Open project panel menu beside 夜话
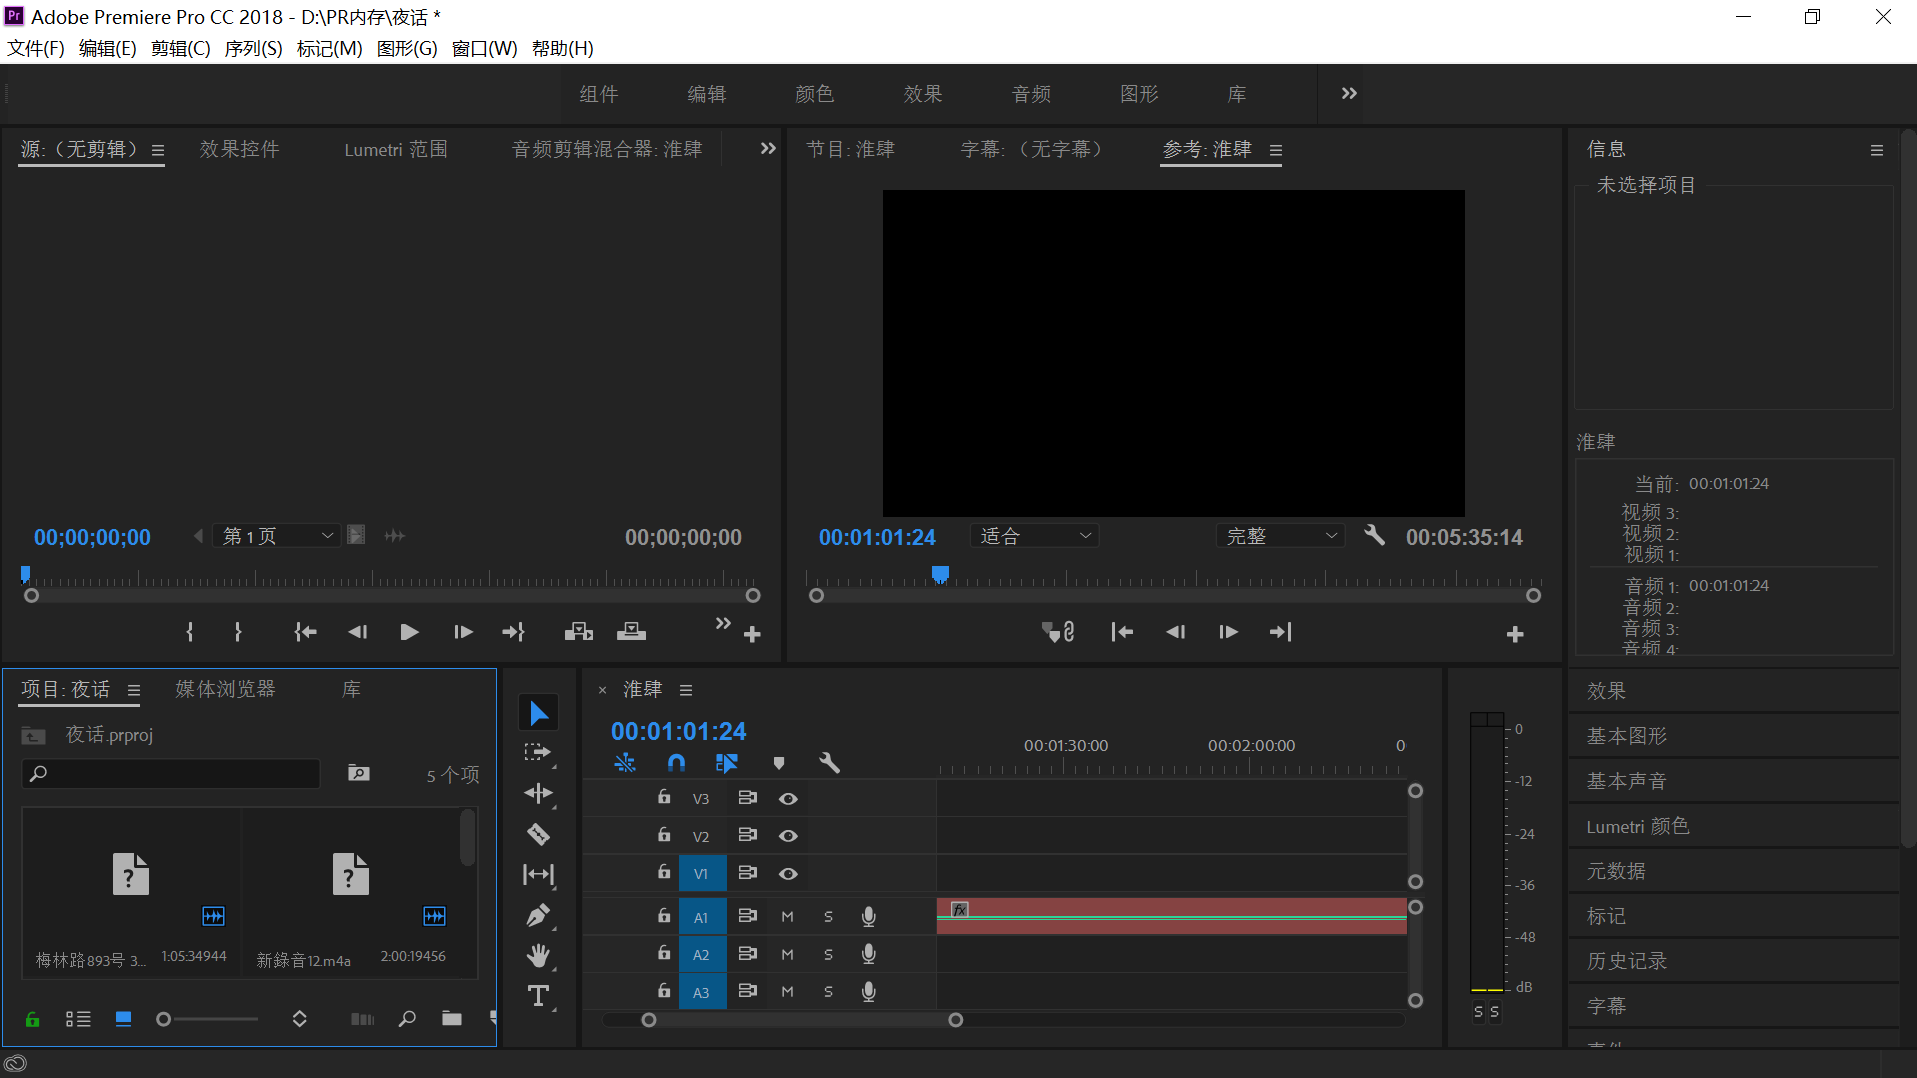The width and height of the screenshot is (1917, 1078). (x=134, y=690)
